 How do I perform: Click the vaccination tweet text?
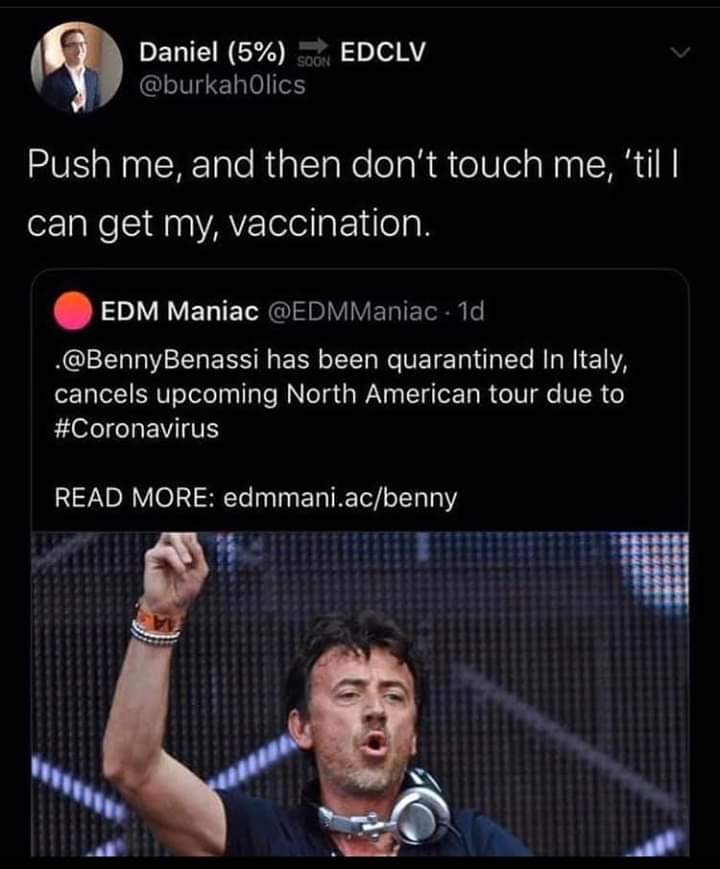300,190
